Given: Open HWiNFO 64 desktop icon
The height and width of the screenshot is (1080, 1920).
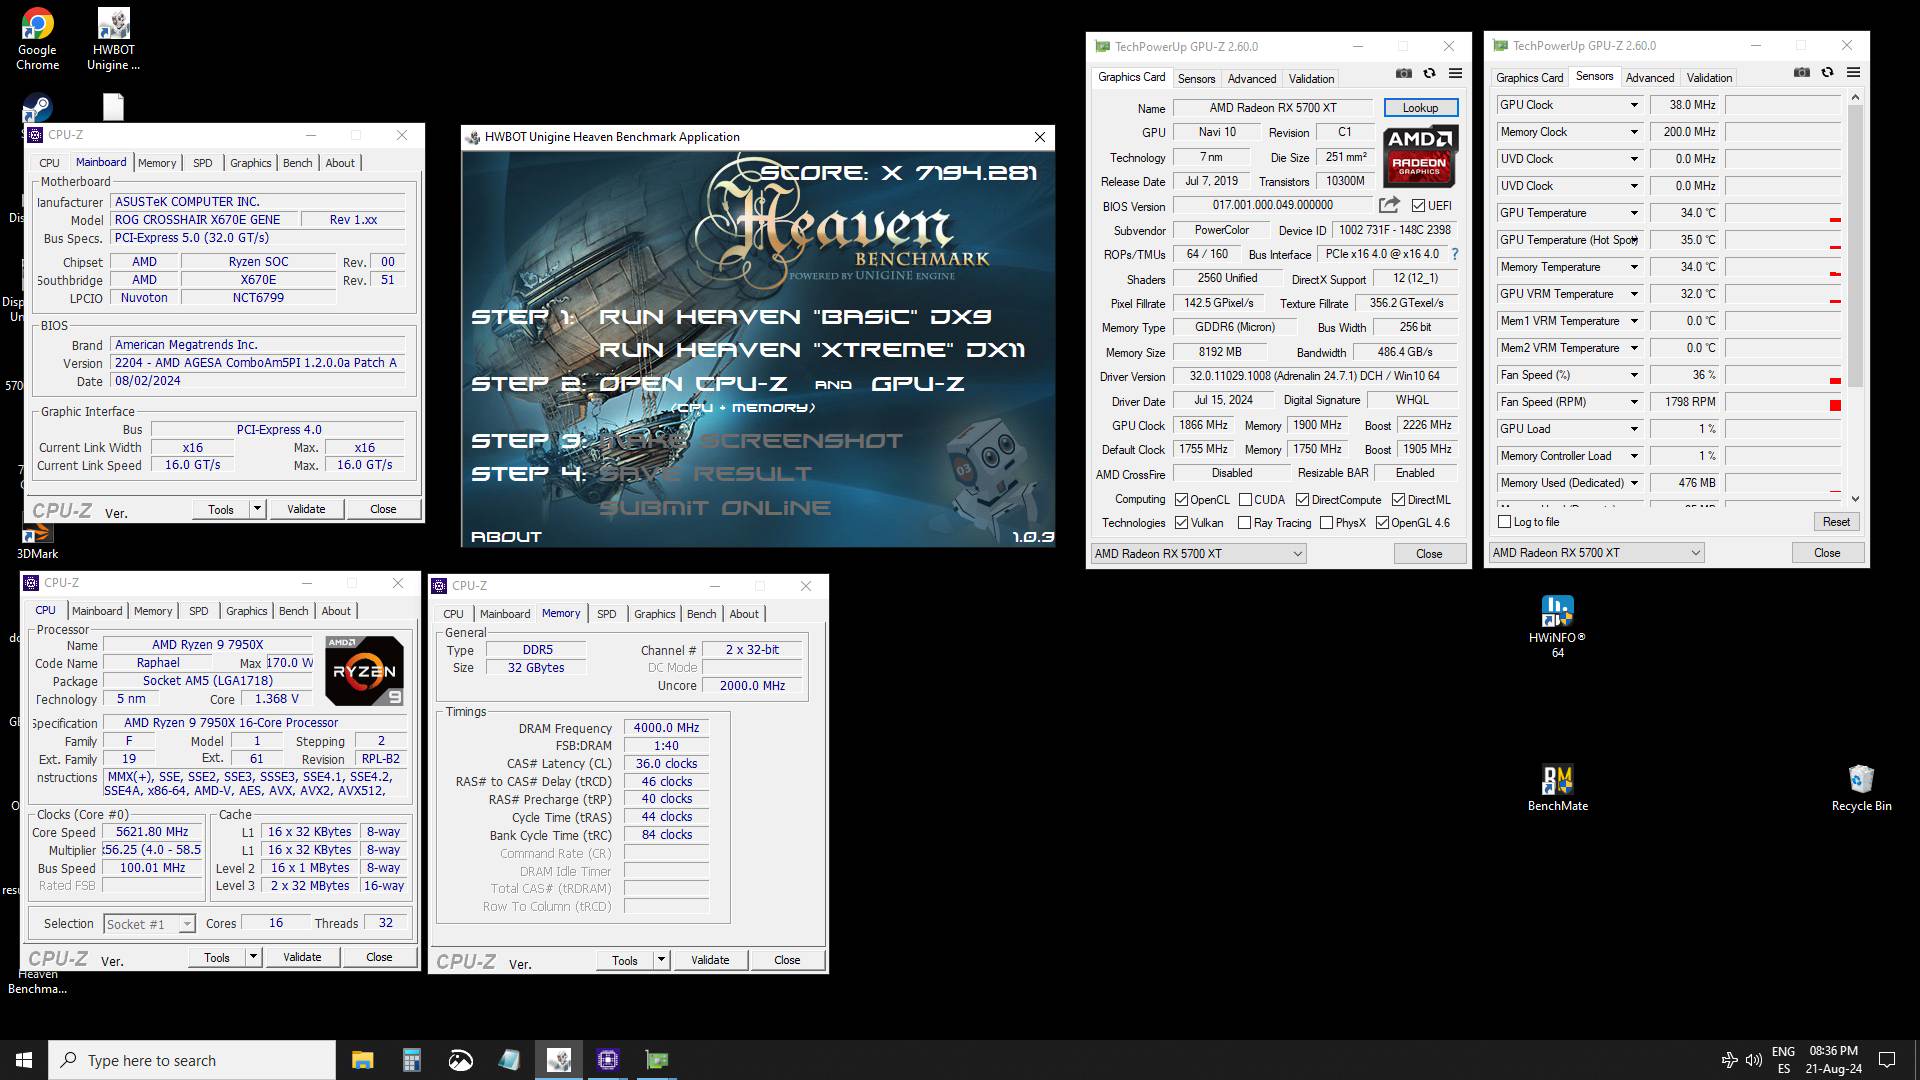Looking at the screenshot, I should 1557,627.
